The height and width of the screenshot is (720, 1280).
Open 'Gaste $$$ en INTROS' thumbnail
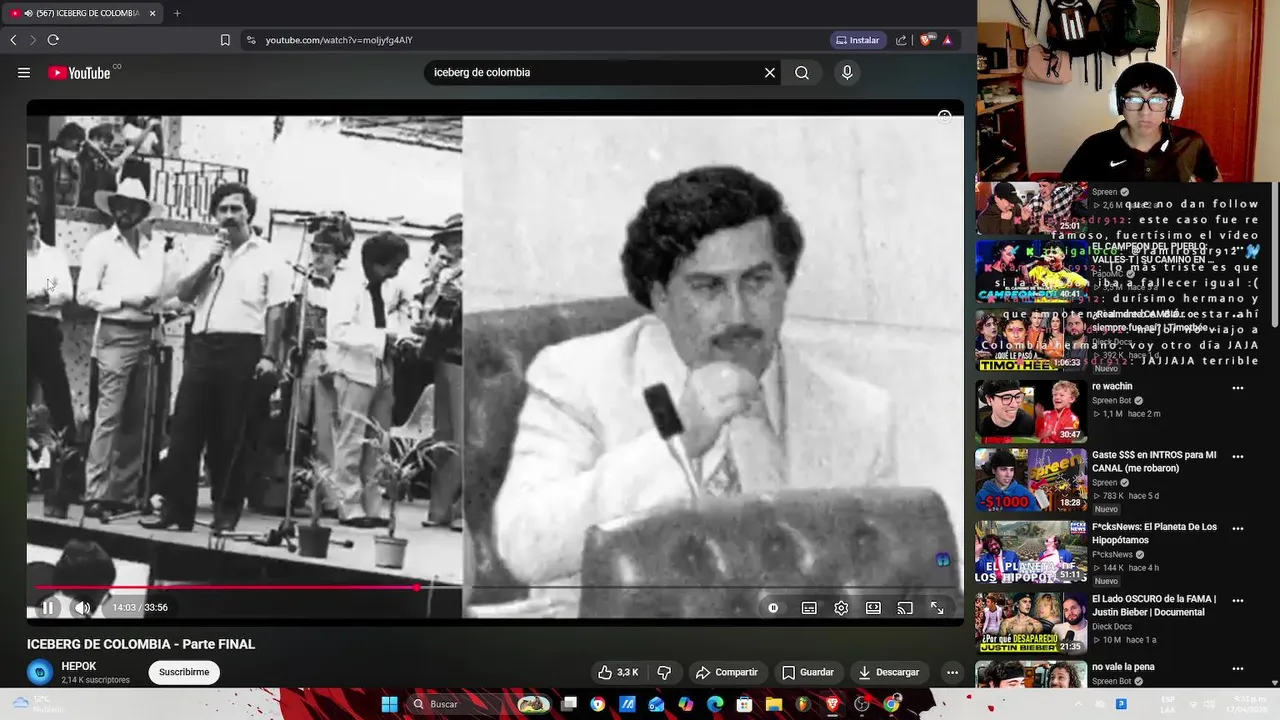(x=1031, y=480)
